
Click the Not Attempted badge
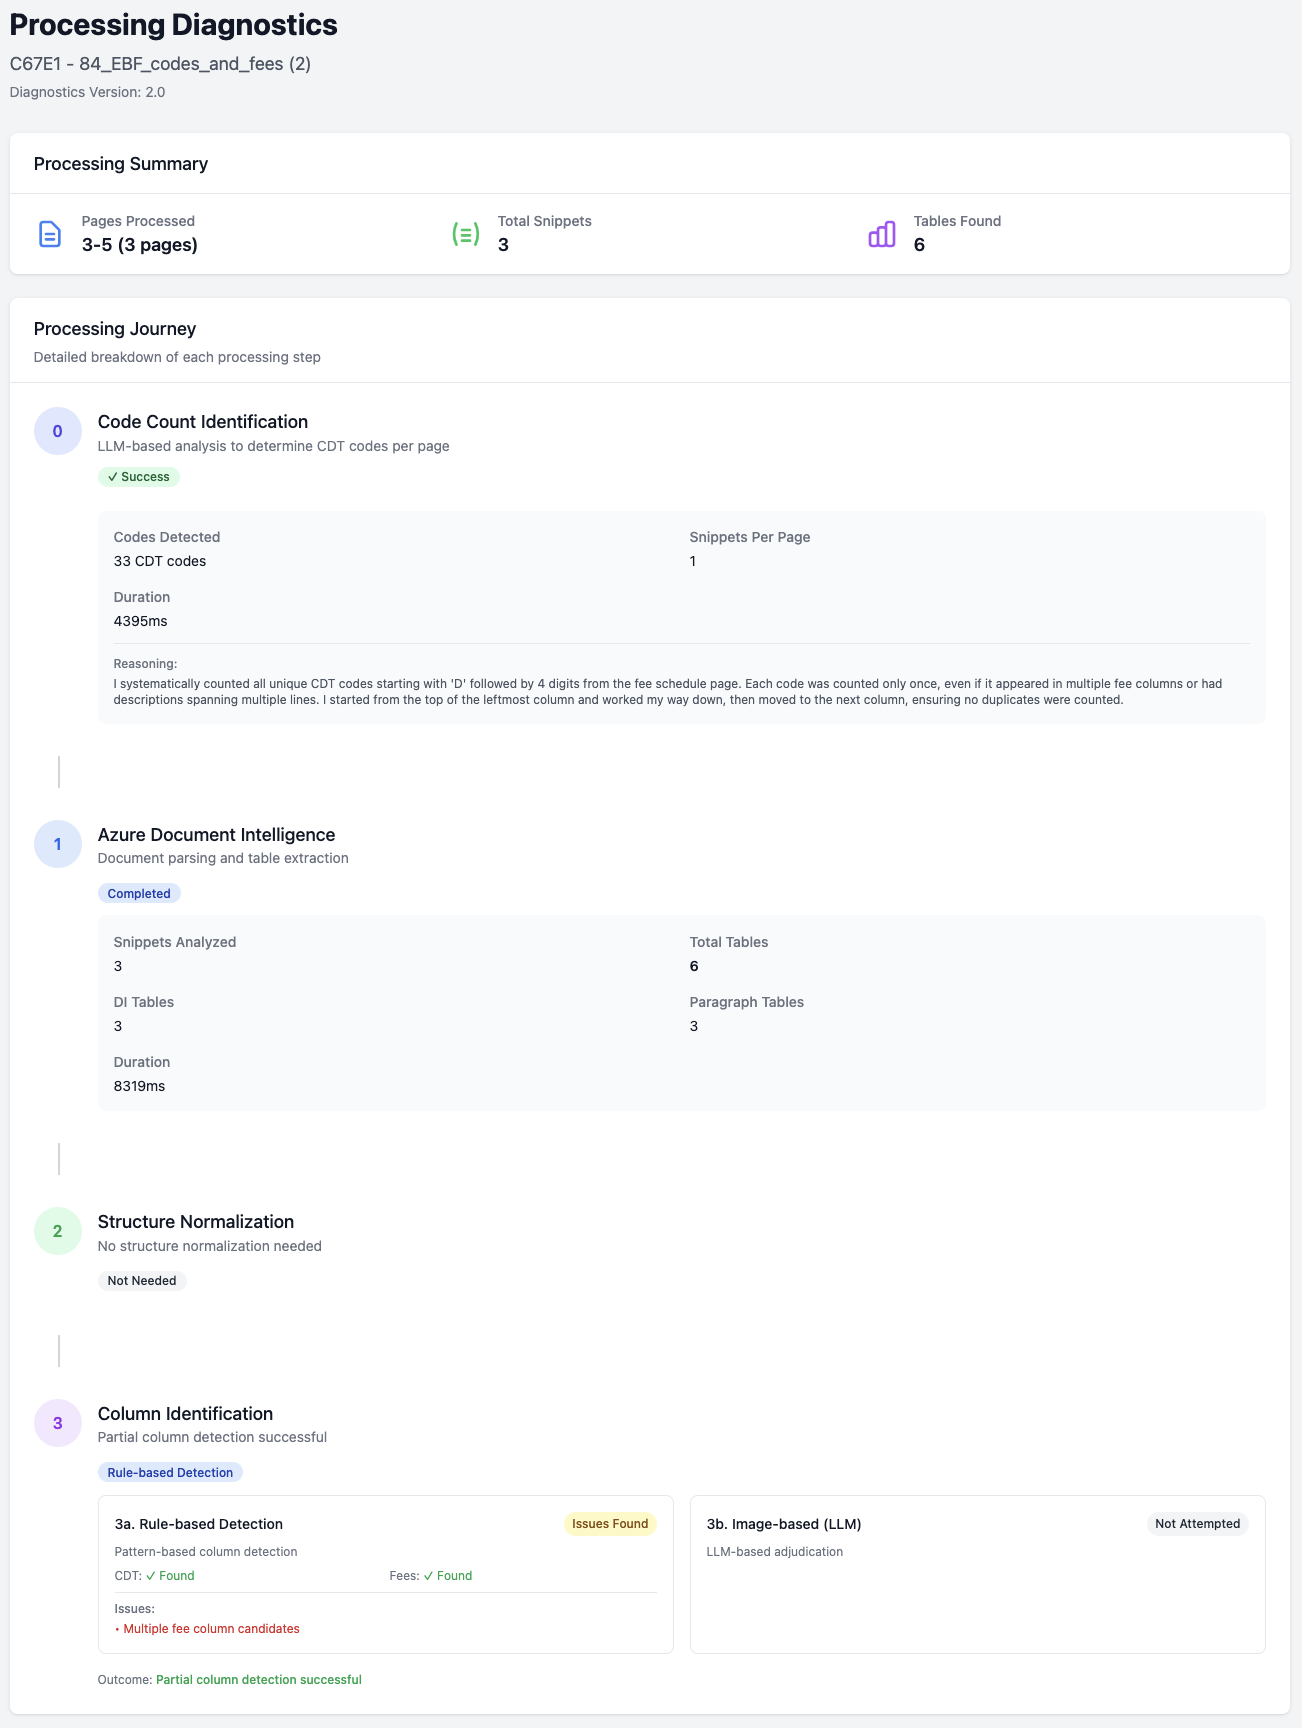click(x=1197, y=1524)
